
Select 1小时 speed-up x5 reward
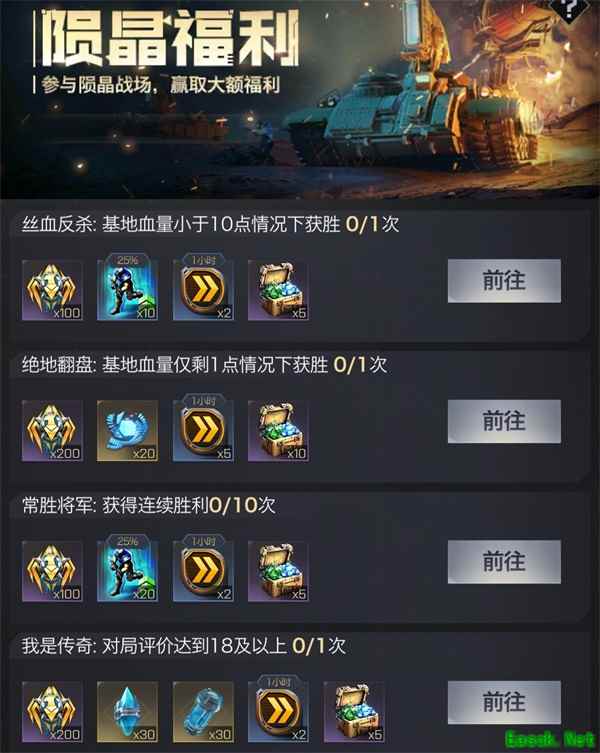coord(203,427)
